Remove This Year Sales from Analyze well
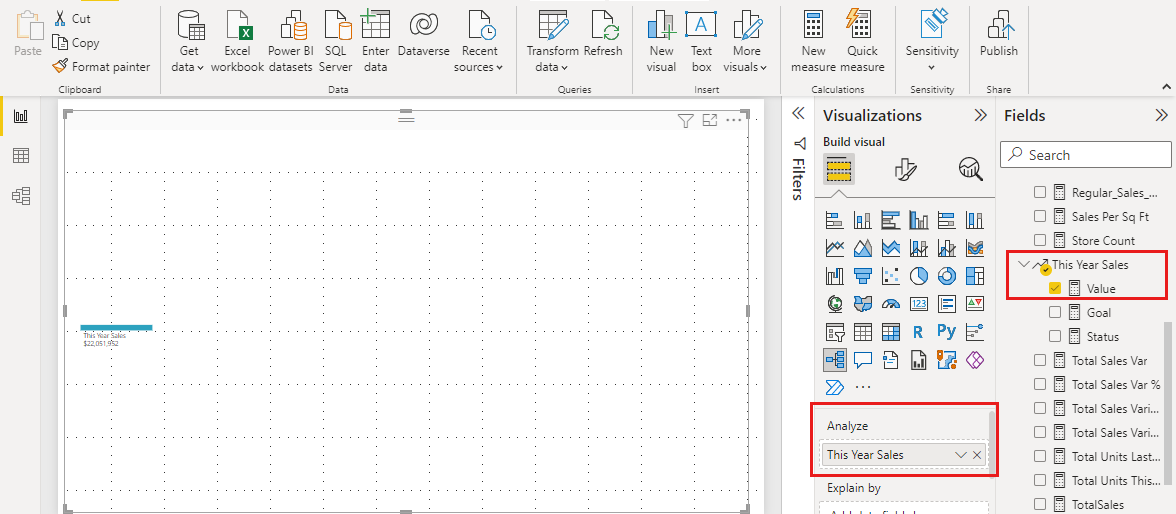 (x=976, y=455)
